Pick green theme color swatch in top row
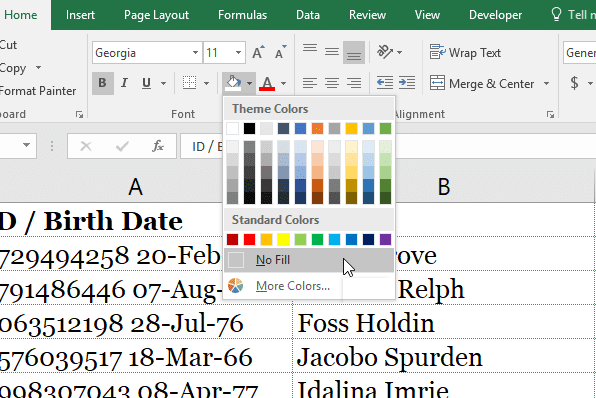596x398 pixels. pyautogui.click(x=385, y=128)
